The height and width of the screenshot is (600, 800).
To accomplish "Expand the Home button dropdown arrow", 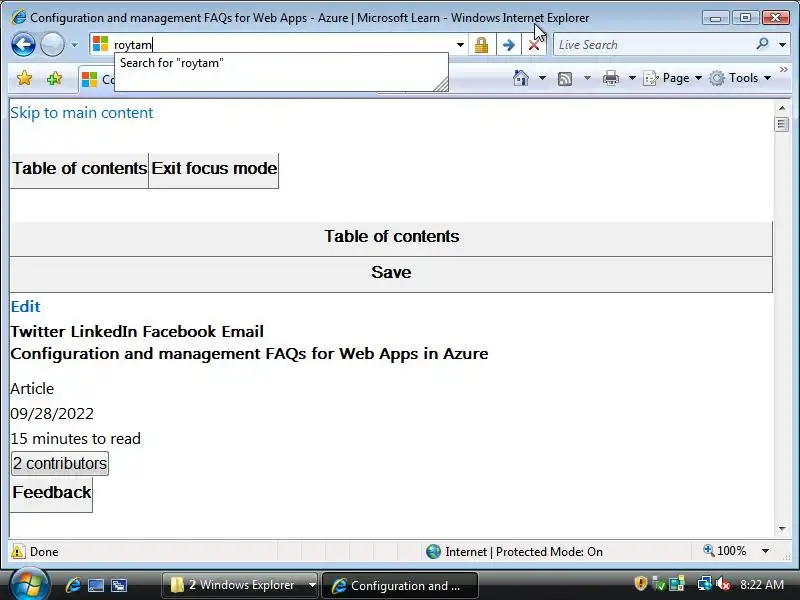I will 542,78.
